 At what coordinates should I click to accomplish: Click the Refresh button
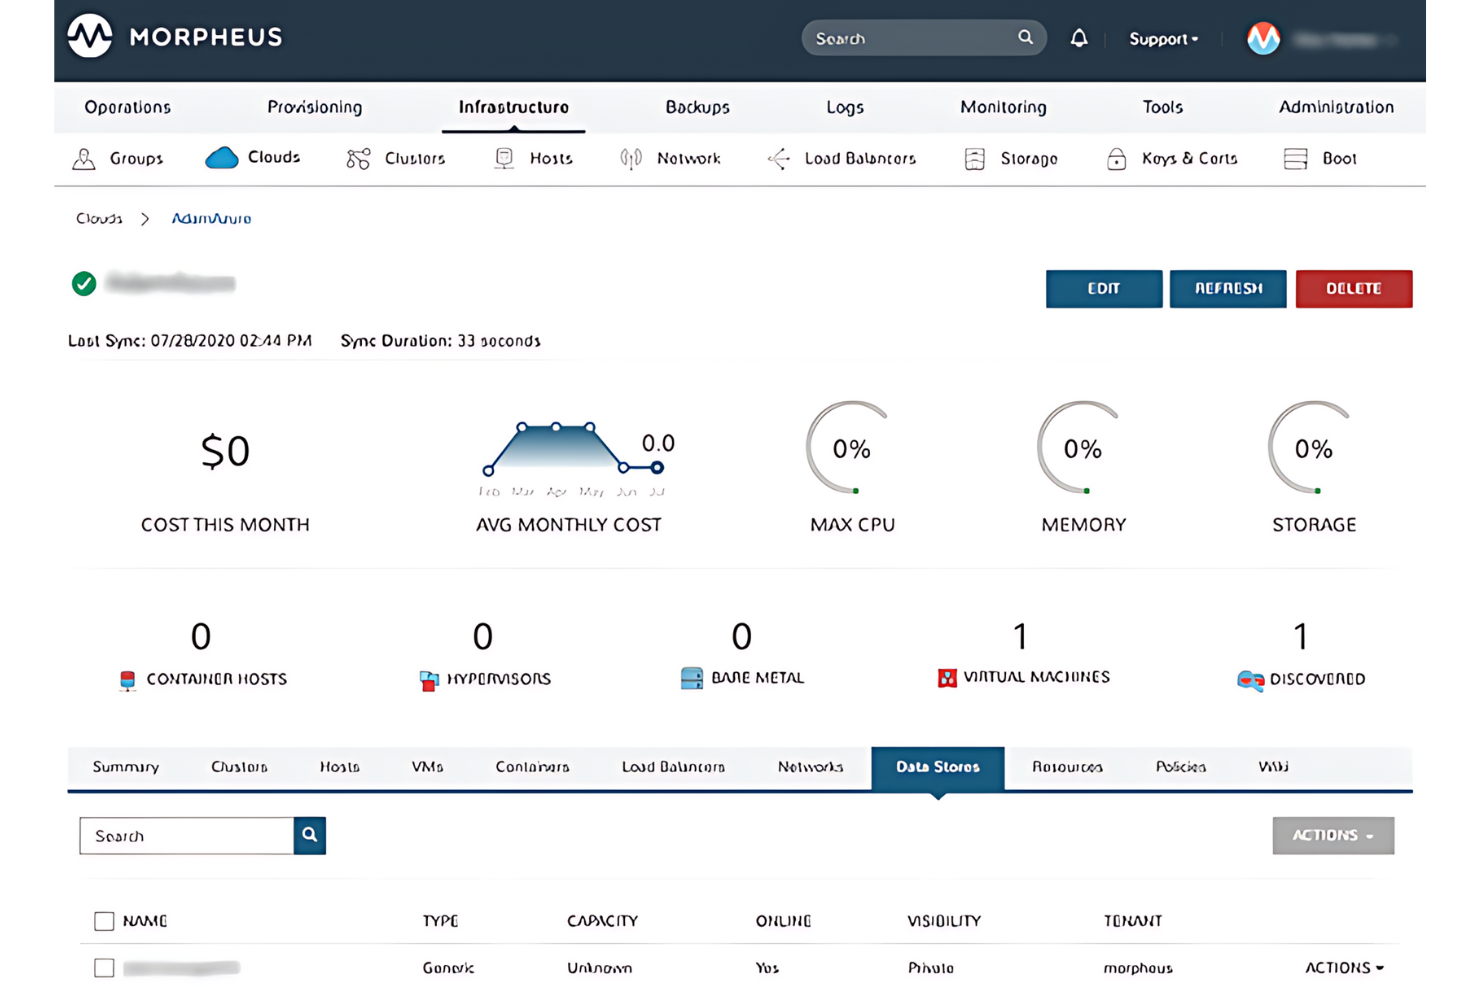click(x=1228, y=289)
